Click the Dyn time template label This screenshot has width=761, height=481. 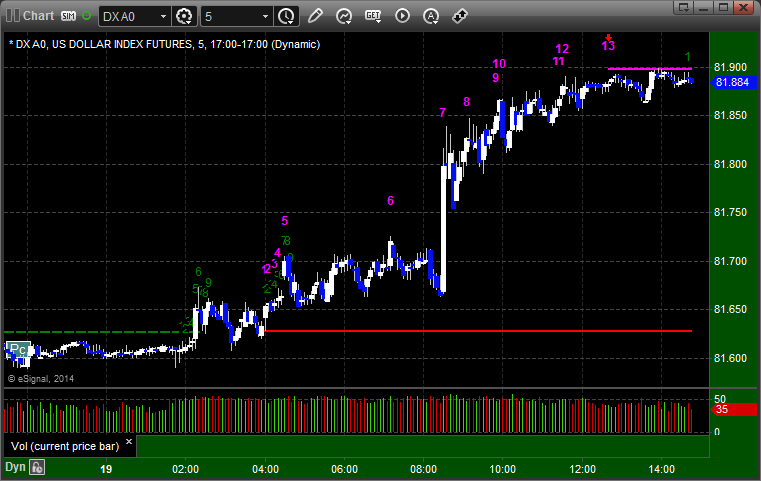tap(15, 467)
